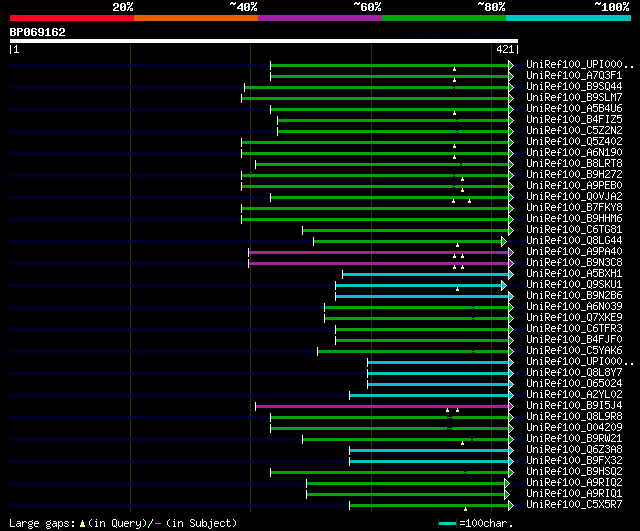Open hit UniRef100_B9SQ44 label
640x531 pixels.
pos(574,87)
